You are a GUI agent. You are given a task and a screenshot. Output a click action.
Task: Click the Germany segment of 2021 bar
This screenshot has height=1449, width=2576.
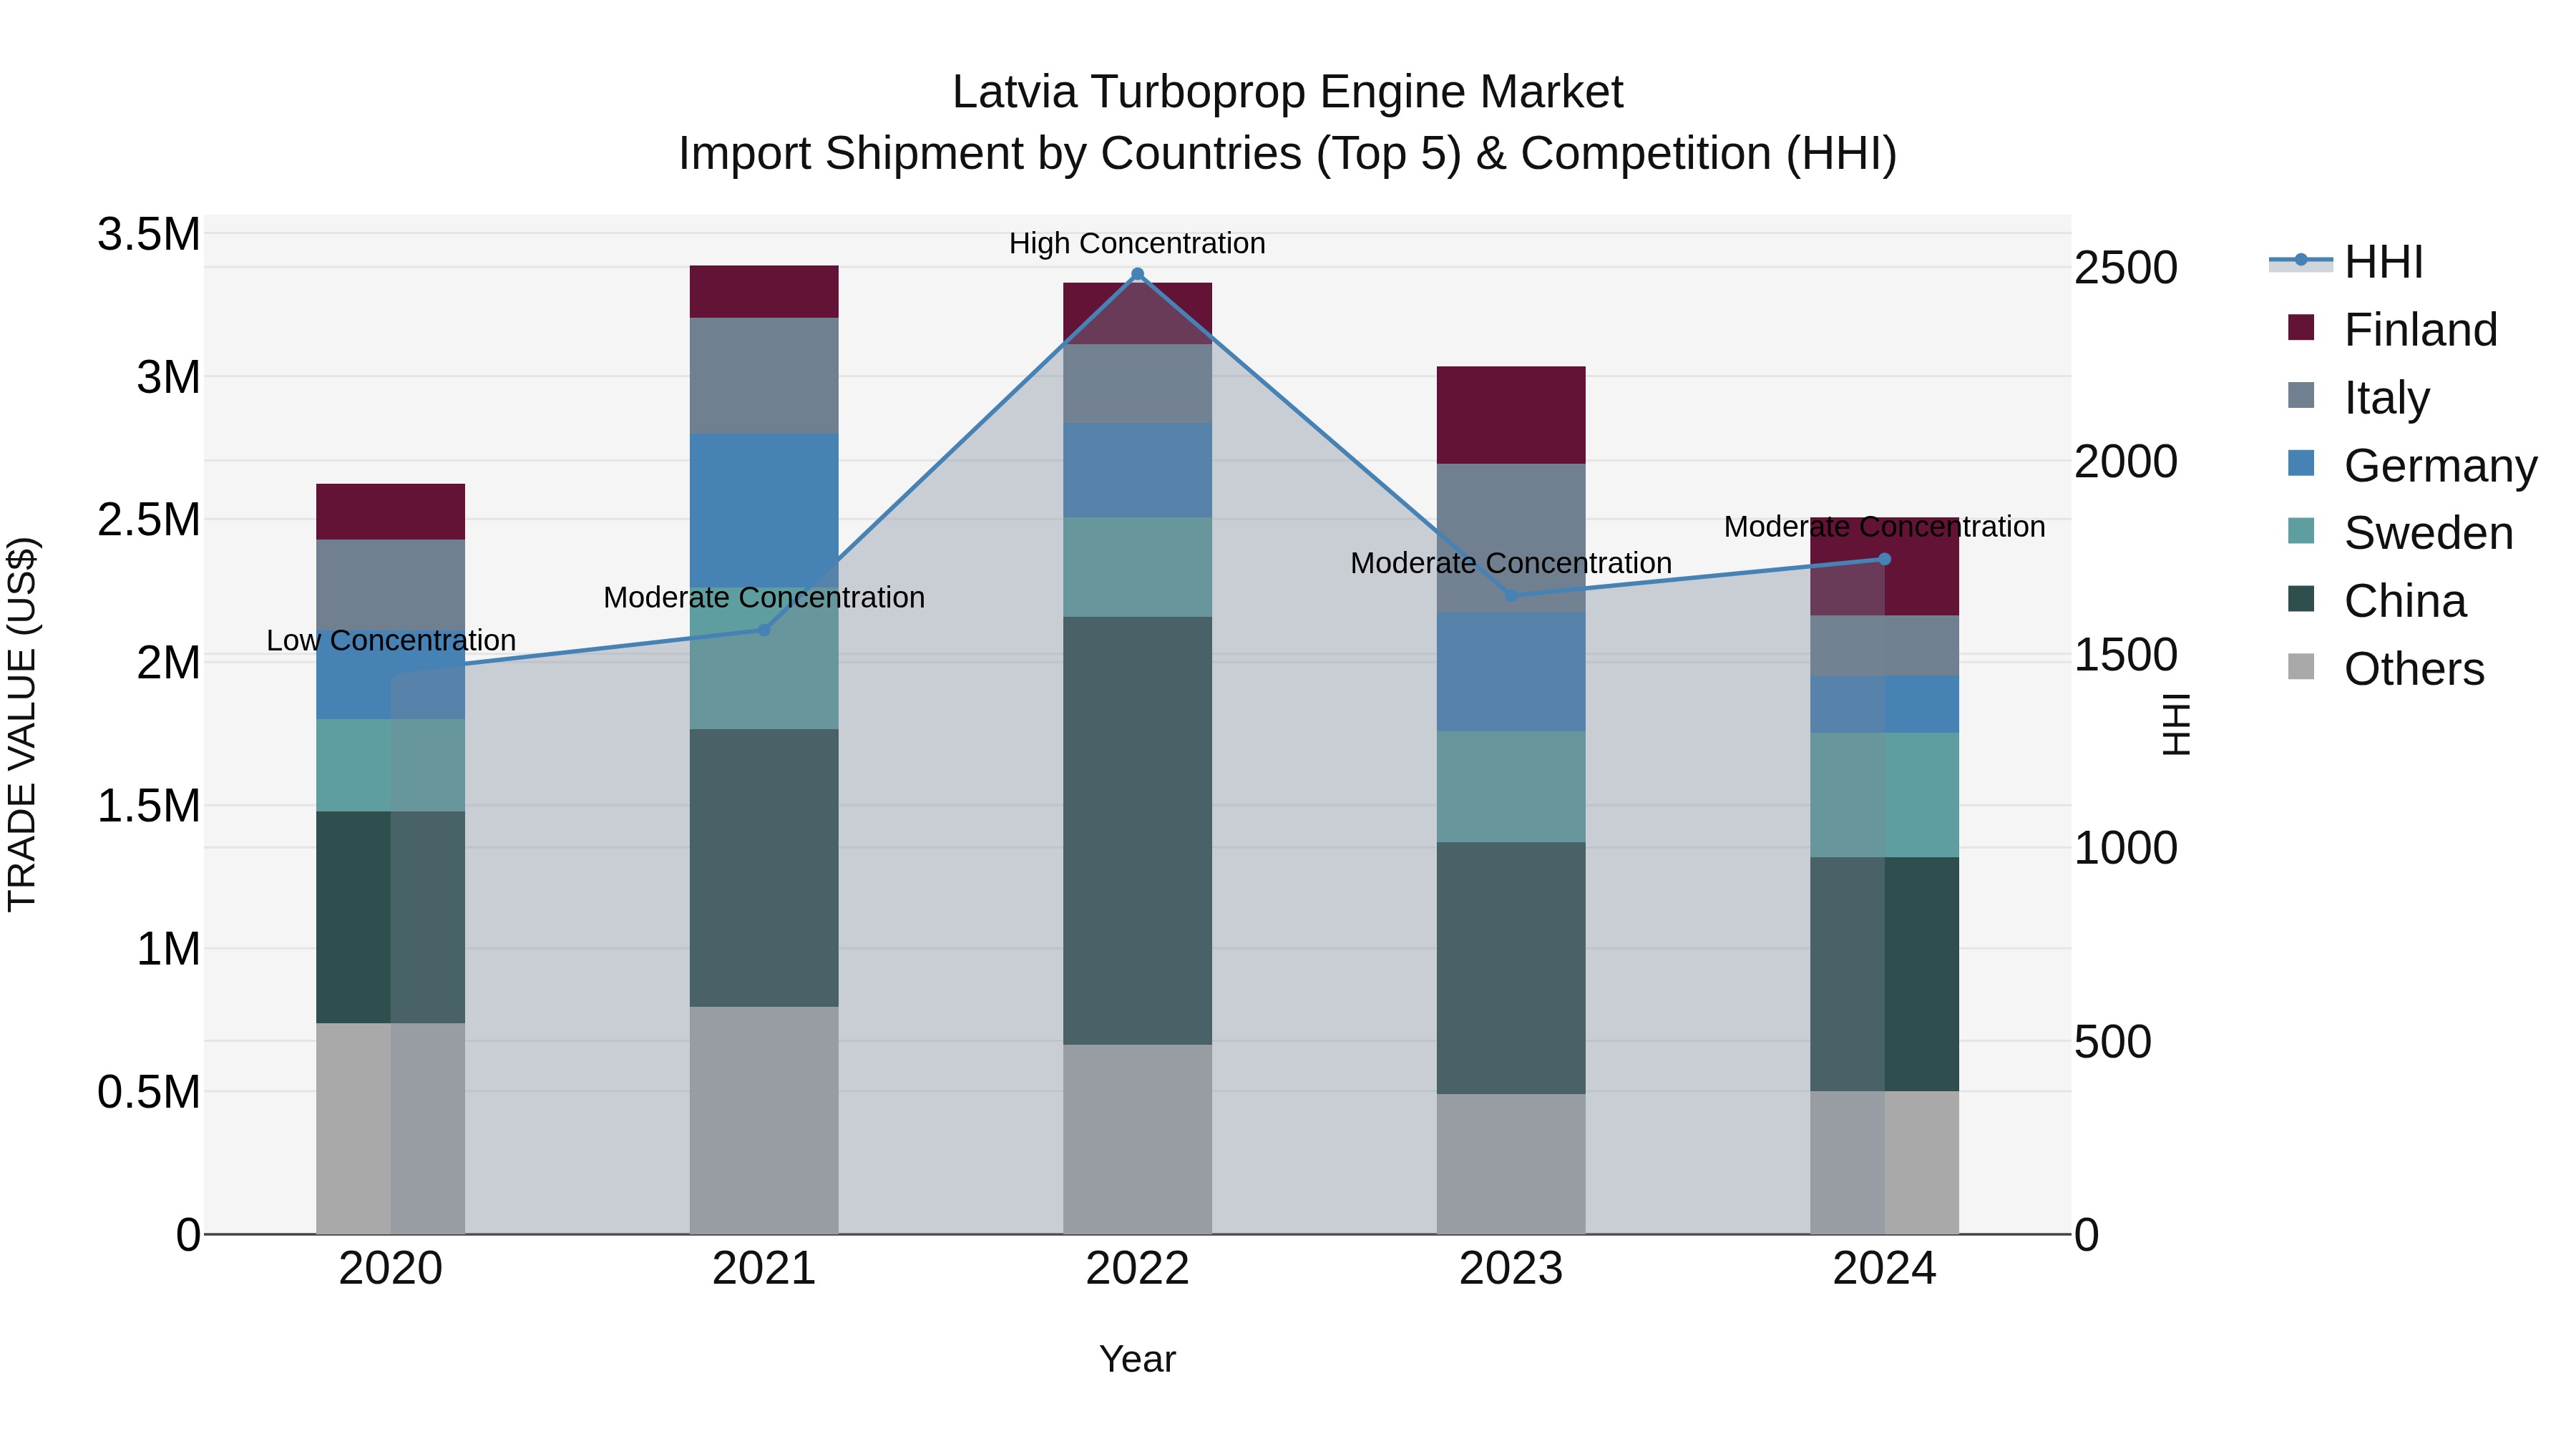[x=764, y=510]
